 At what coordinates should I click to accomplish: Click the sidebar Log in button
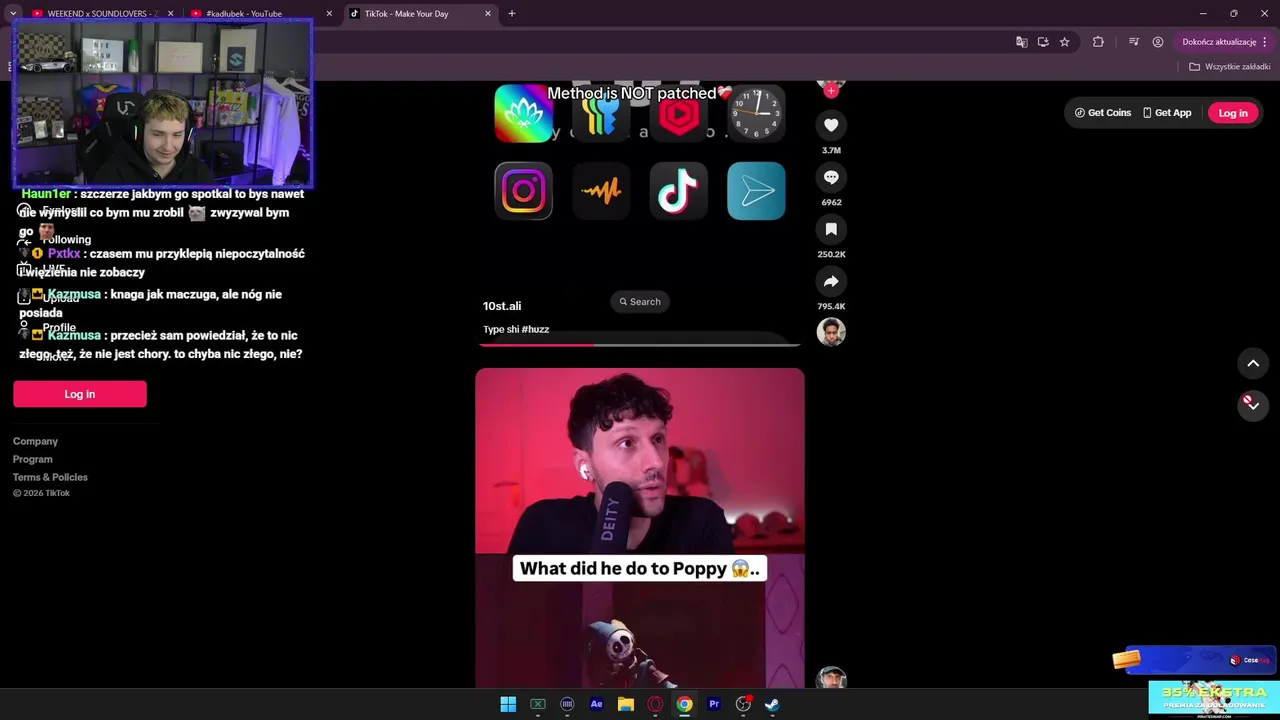click(80, 394)
